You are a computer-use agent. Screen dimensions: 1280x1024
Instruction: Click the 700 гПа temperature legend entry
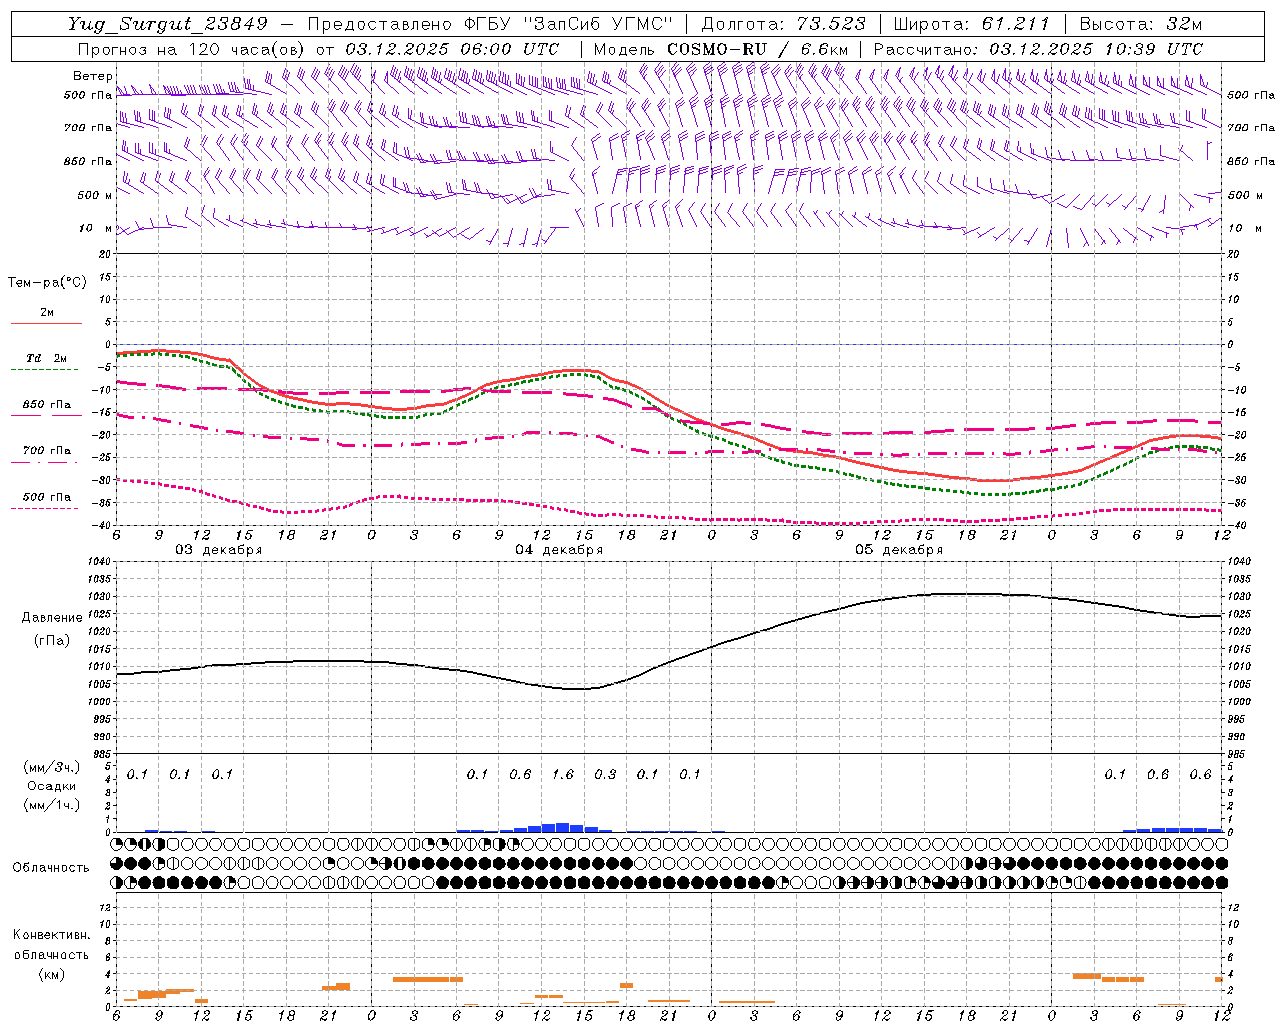click(x=47, y=451)
